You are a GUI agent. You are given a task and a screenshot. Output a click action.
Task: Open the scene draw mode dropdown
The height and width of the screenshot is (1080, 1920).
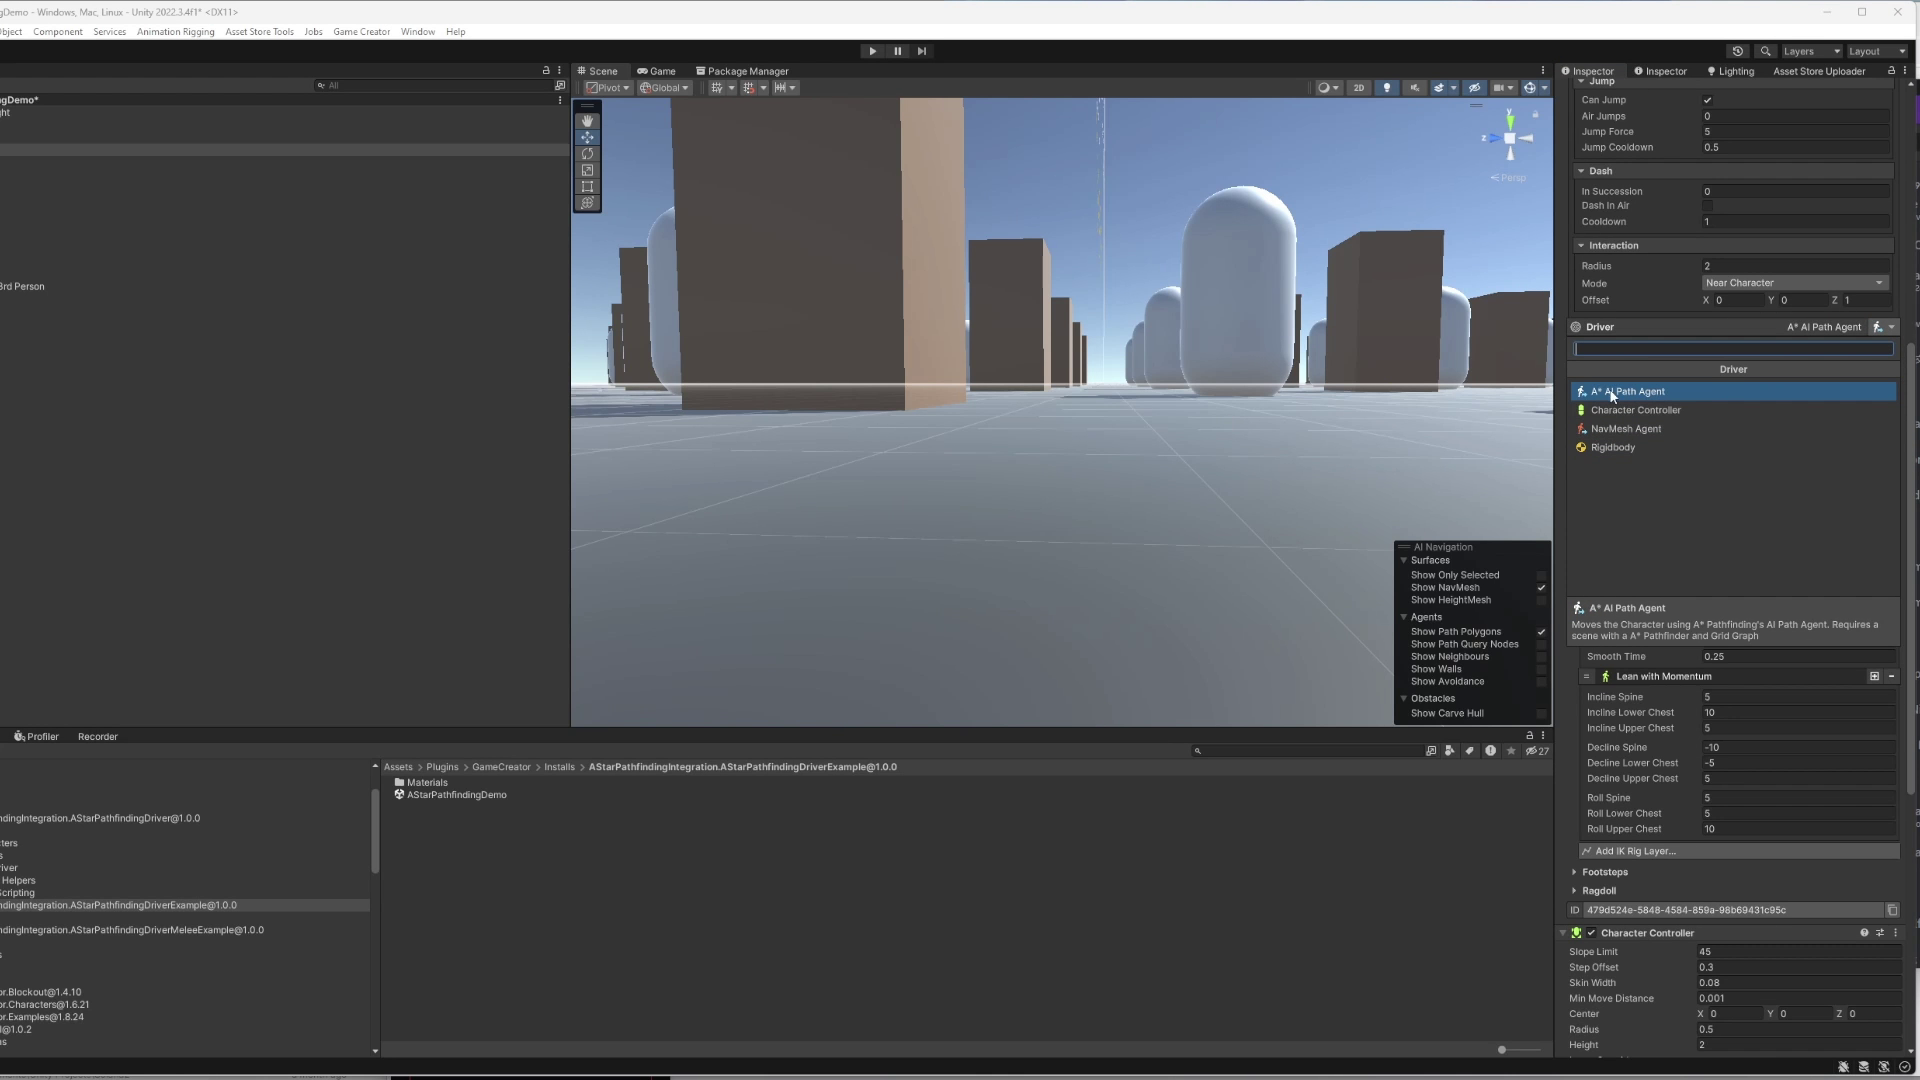tap(1327, 88)
